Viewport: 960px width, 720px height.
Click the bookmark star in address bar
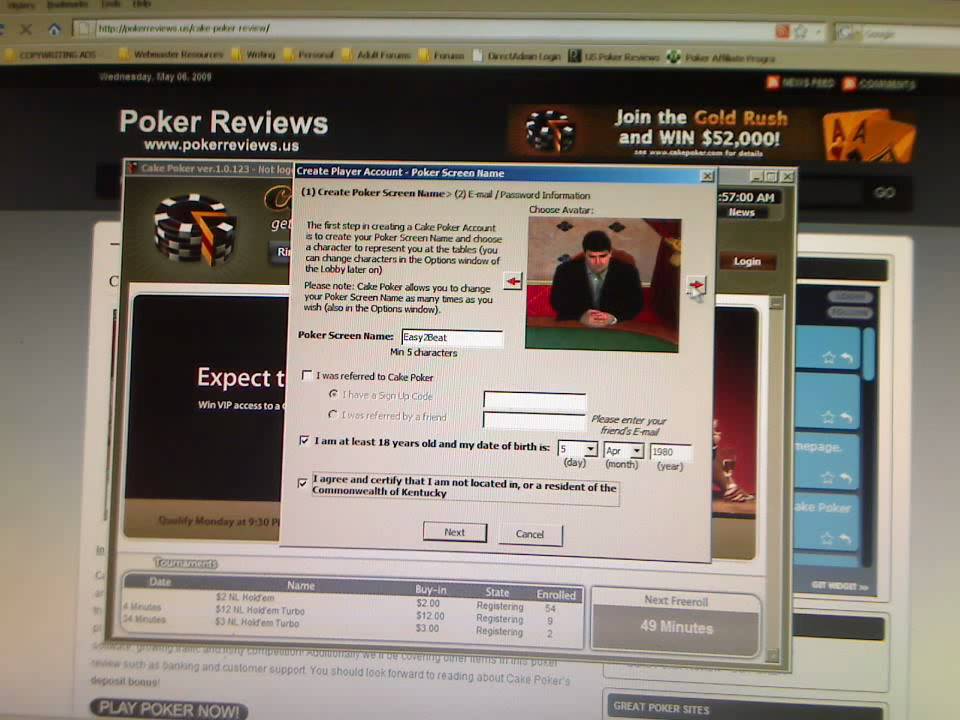(x=801, y=32)
